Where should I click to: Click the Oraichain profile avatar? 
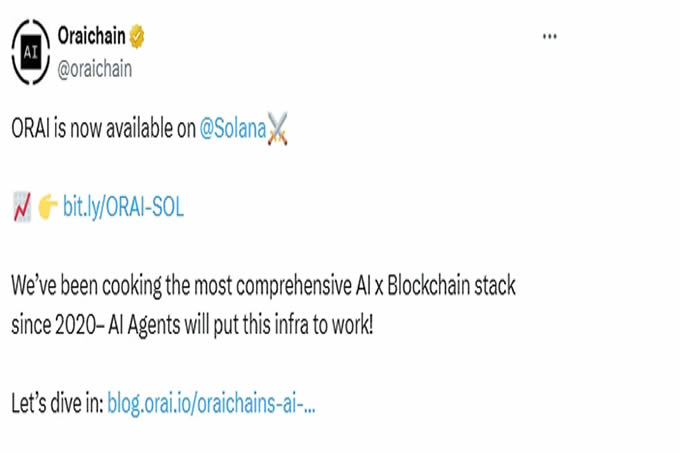click(x=31, y=51)
